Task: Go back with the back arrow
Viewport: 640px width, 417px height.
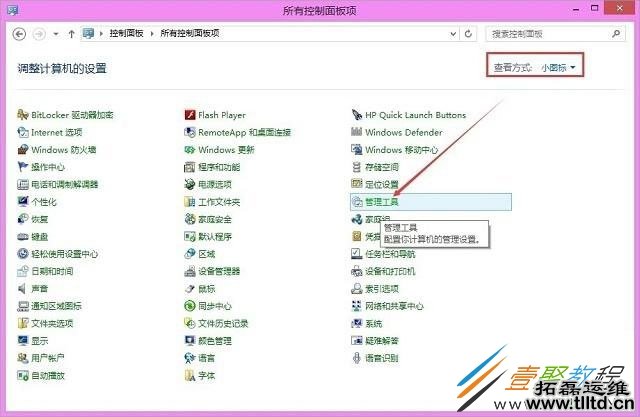Action: point(19,34)
